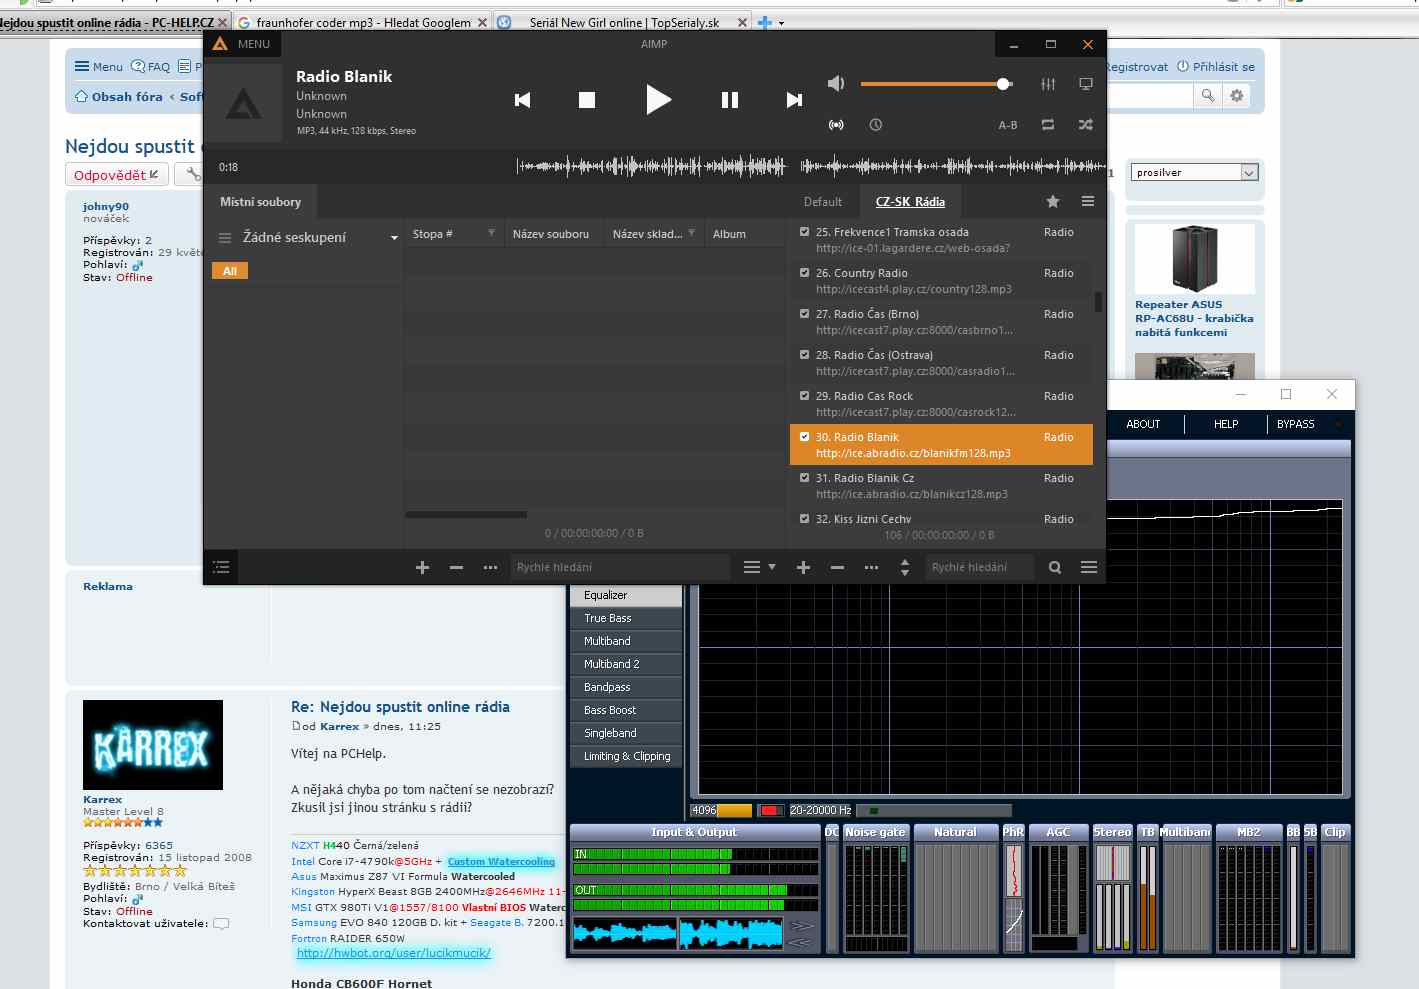This screenshot has width=1419, height=989.
Task: Remove station with playlist minus icon
Action: (x=837, y=567)
